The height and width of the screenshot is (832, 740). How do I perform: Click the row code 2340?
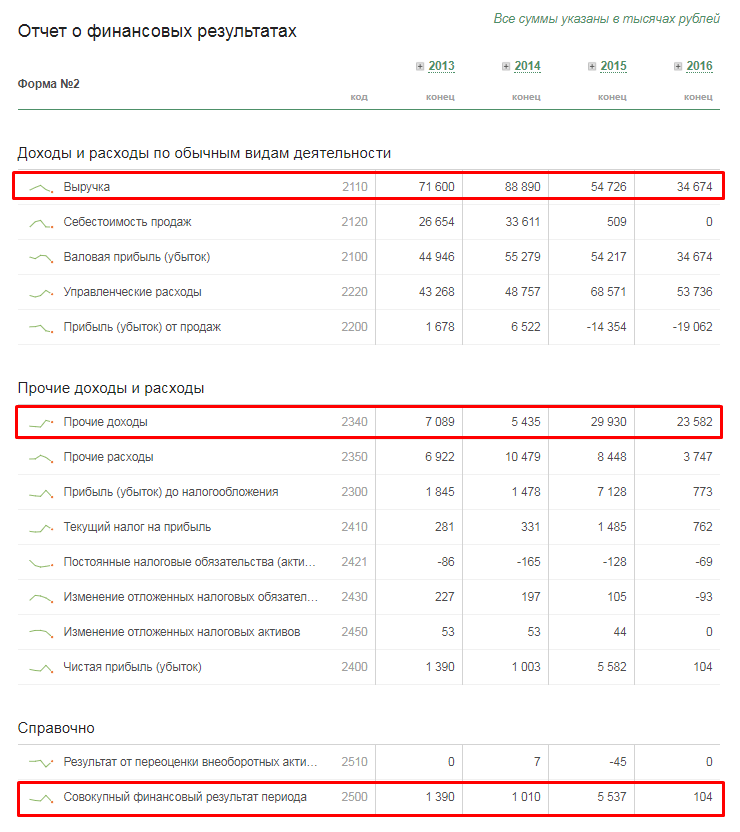[354, 422]
